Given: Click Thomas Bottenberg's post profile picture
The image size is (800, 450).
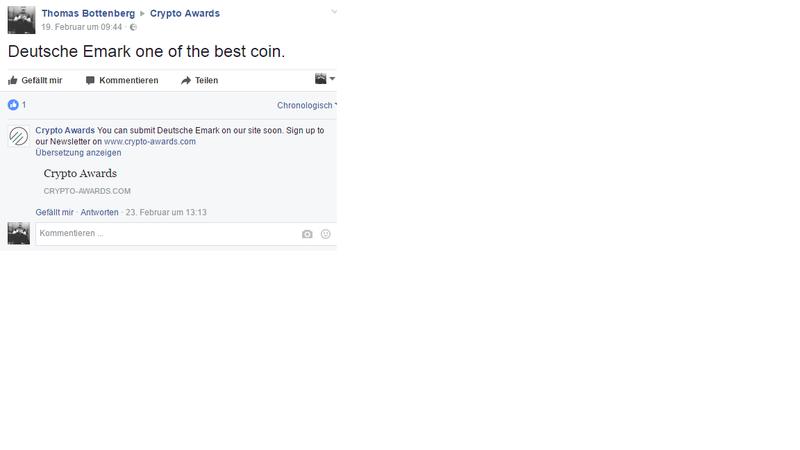Looking at the screenshot, I should 21,20.
